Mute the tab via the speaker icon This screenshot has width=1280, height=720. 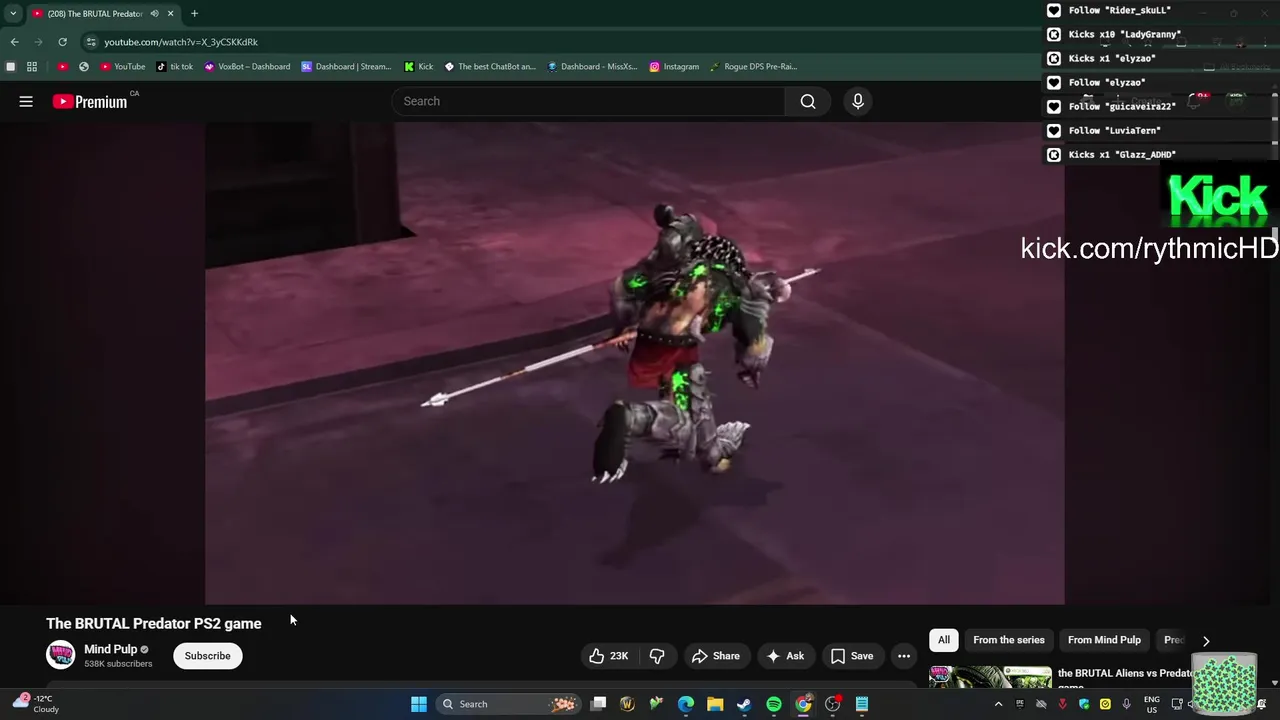(154, 14)
